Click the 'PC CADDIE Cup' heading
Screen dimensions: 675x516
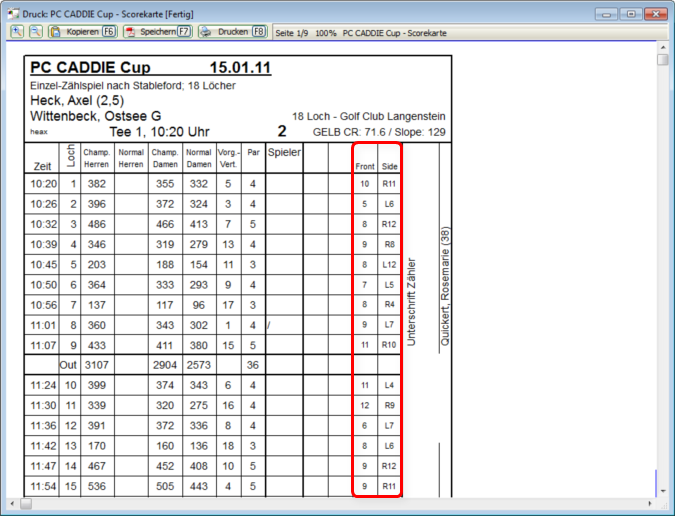90,68
